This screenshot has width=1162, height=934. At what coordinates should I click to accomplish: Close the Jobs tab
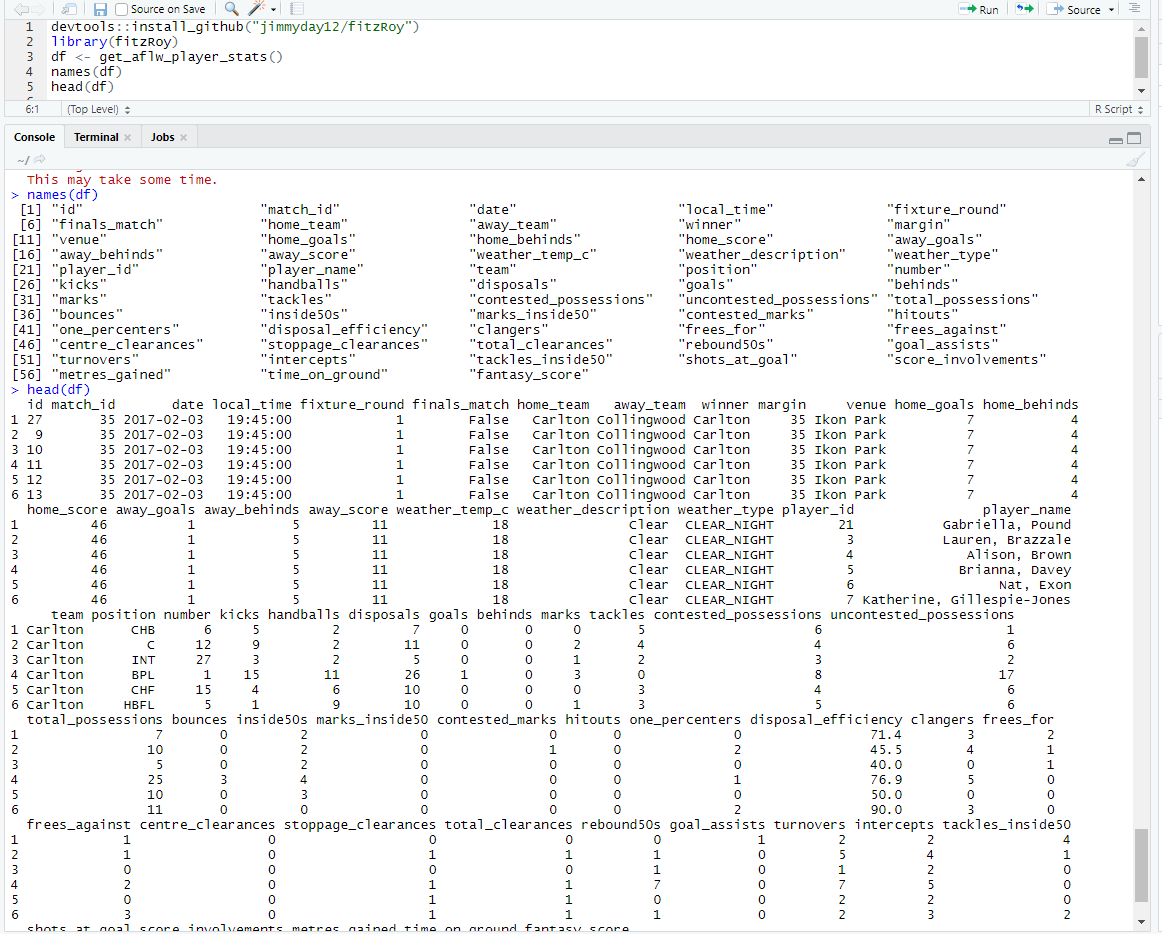pos(183,137)
